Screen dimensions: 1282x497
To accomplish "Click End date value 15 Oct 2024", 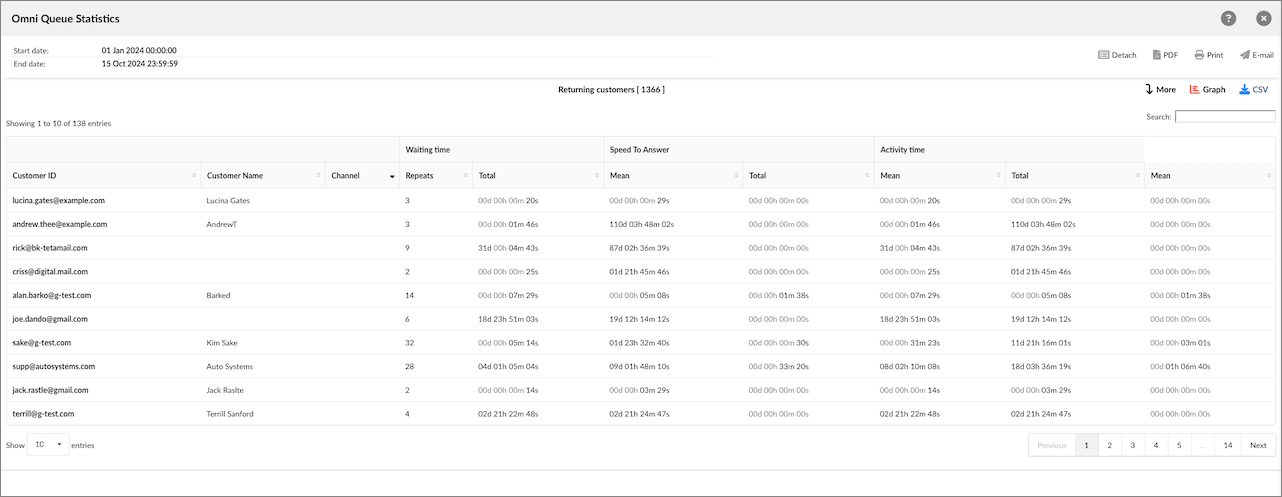I will (140, 63).
